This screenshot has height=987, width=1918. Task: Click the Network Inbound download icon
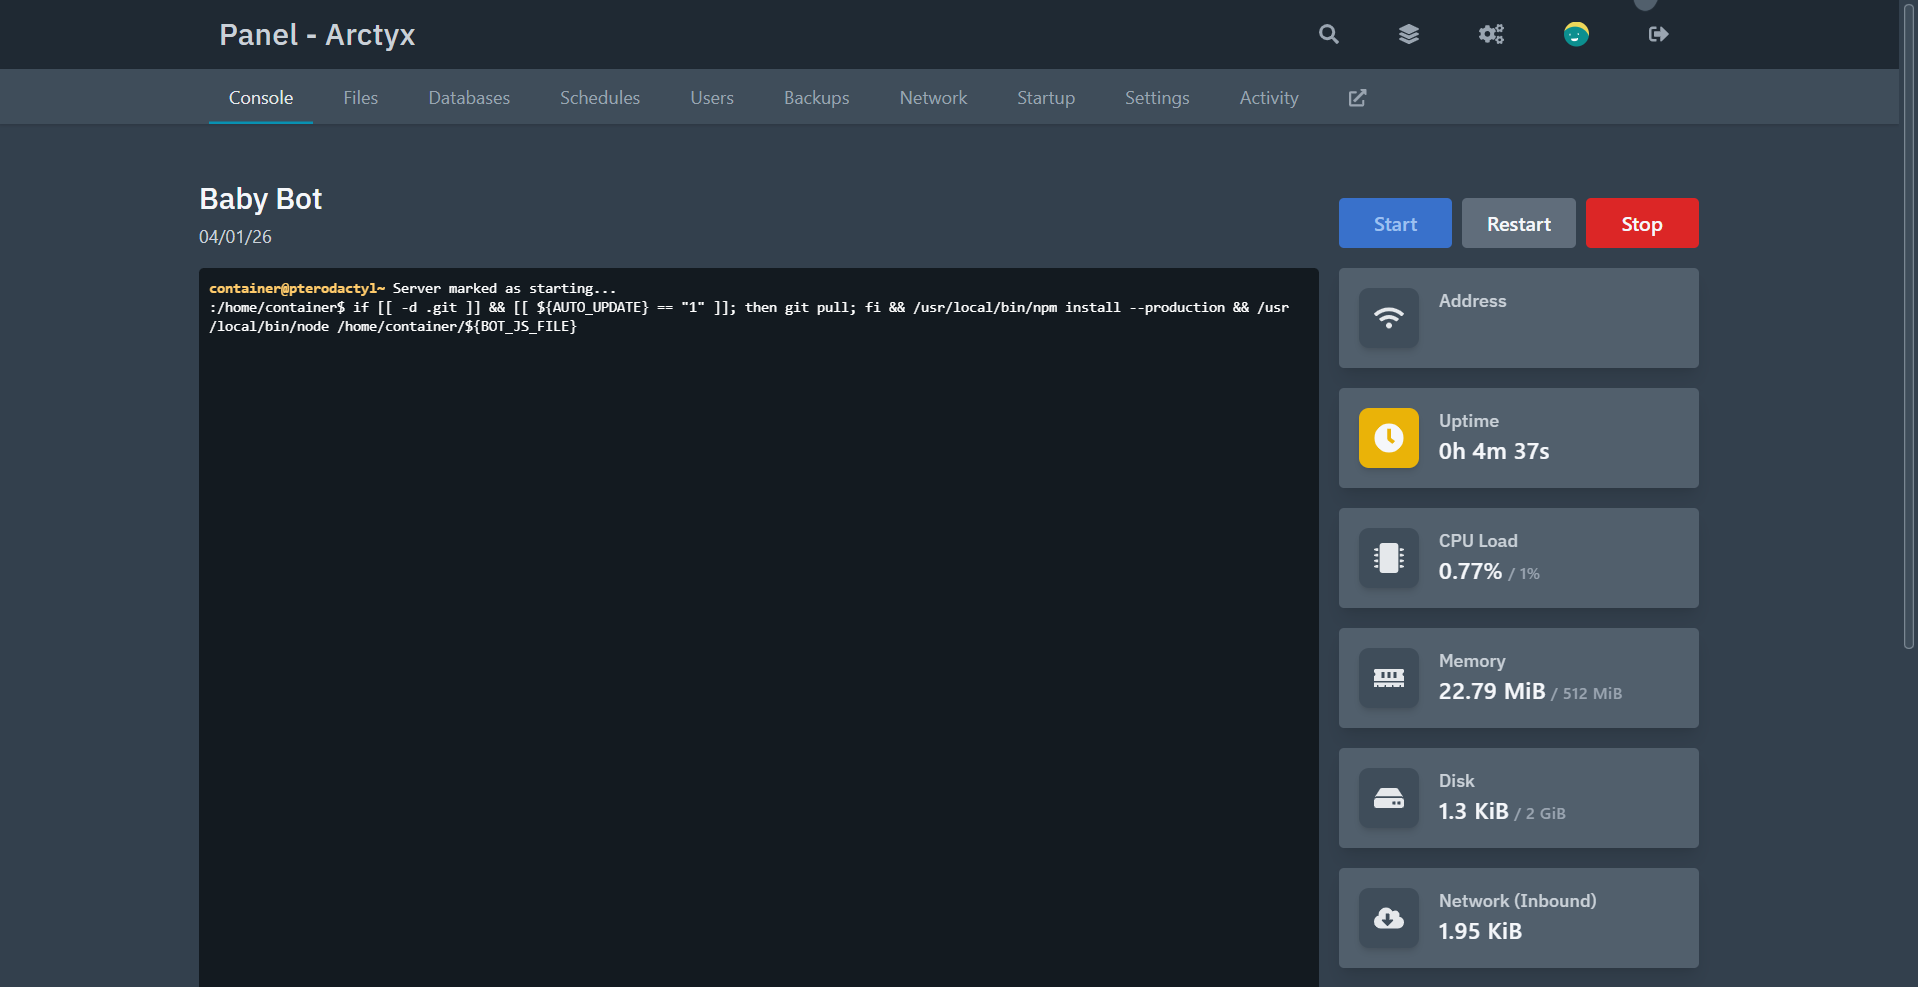click(x=1388, y=918)
